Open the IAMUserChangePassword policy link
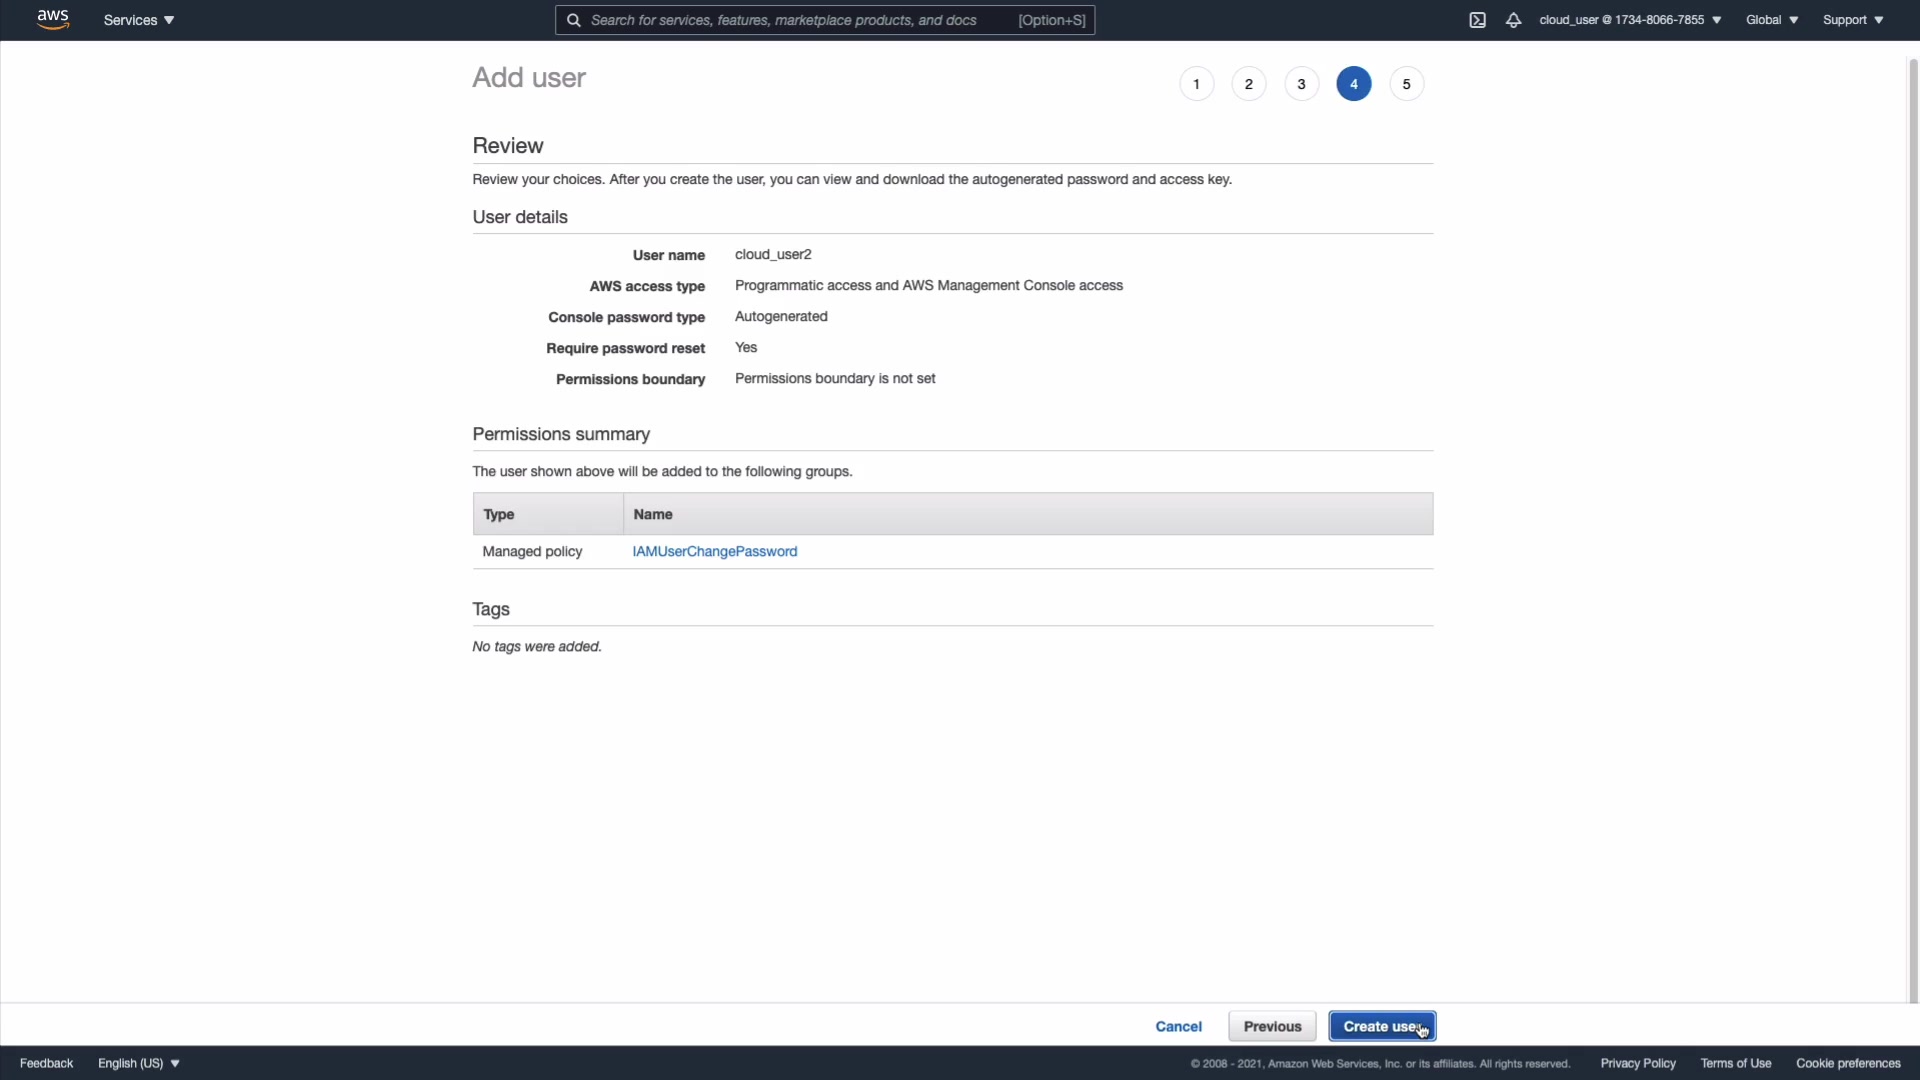Viewport: 1920px width, 1080px height. (x=714, y=551)
